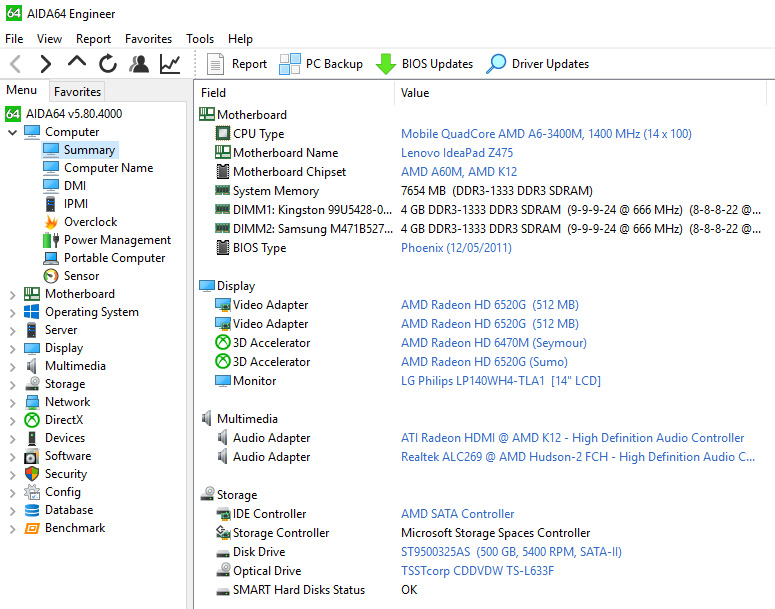Screen dimensions: 775x609
Task: Open Portable Computer page
Action: tap(104, 258)
